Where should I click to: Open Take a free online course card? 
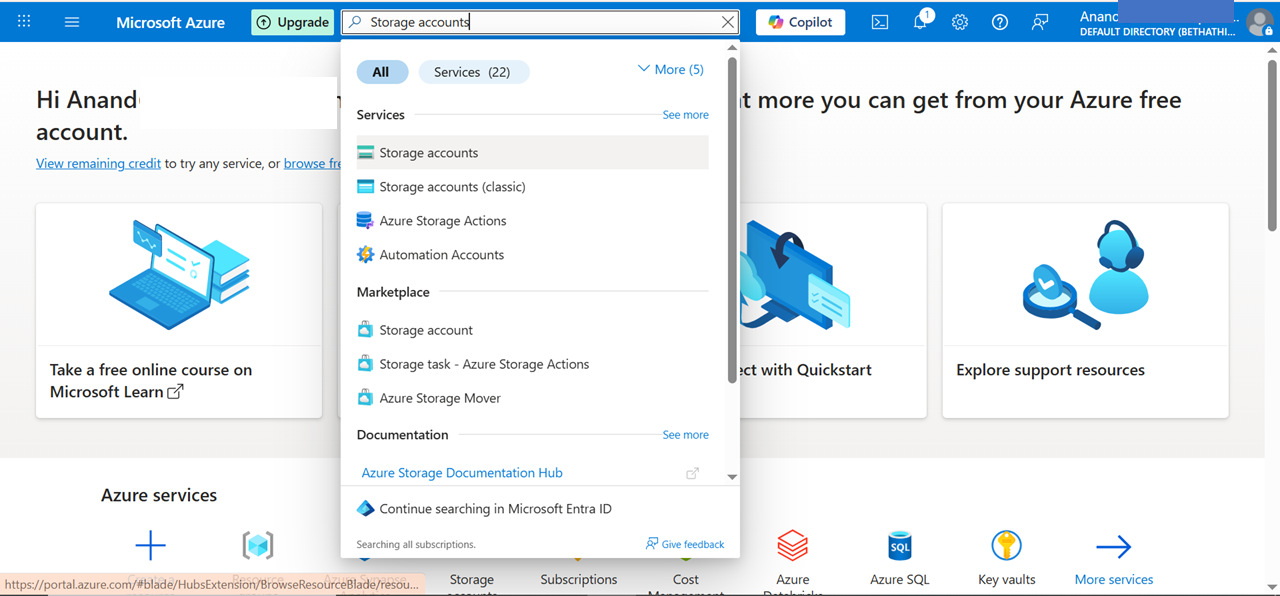coord(179,311)
